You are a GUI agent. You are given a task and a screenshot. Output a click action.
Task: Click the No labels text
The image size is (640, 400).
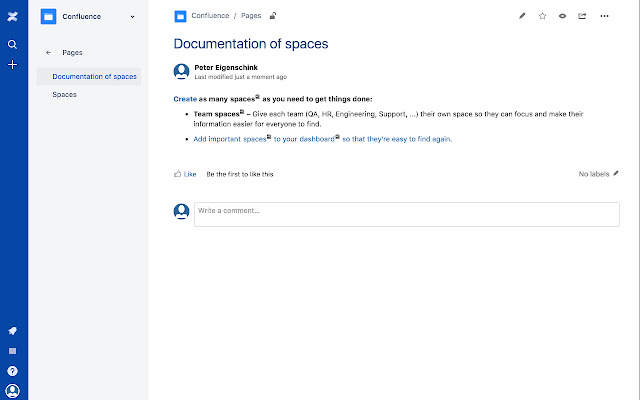(593, 174)
